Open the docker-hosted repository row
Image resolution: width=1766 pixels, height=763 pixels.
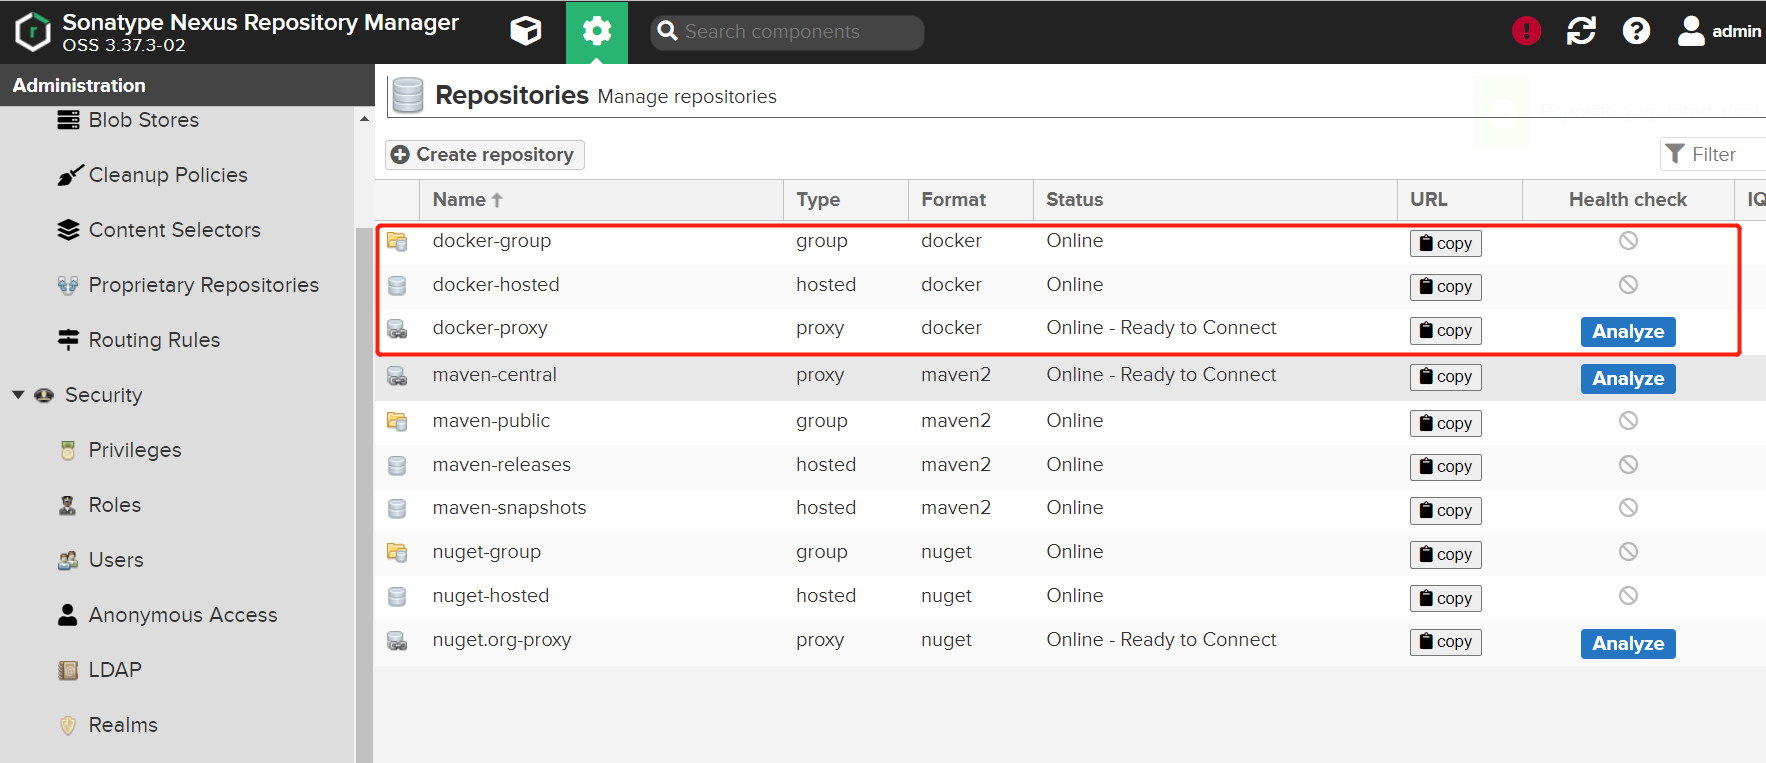[1070, 286]
